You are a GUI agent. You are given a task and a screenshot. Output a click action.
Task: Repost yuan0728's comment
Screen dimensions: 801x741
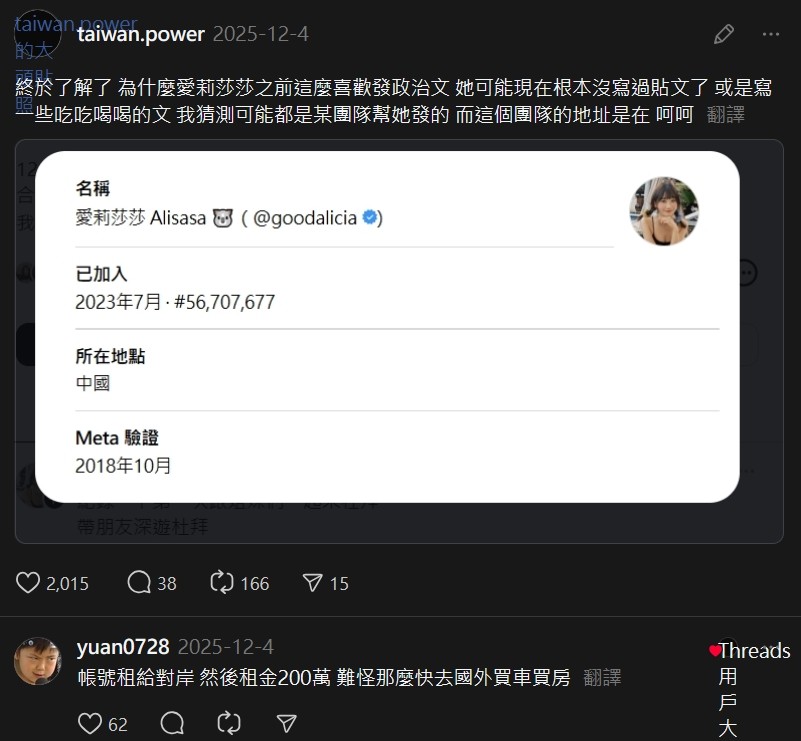[x=228, y=724]
